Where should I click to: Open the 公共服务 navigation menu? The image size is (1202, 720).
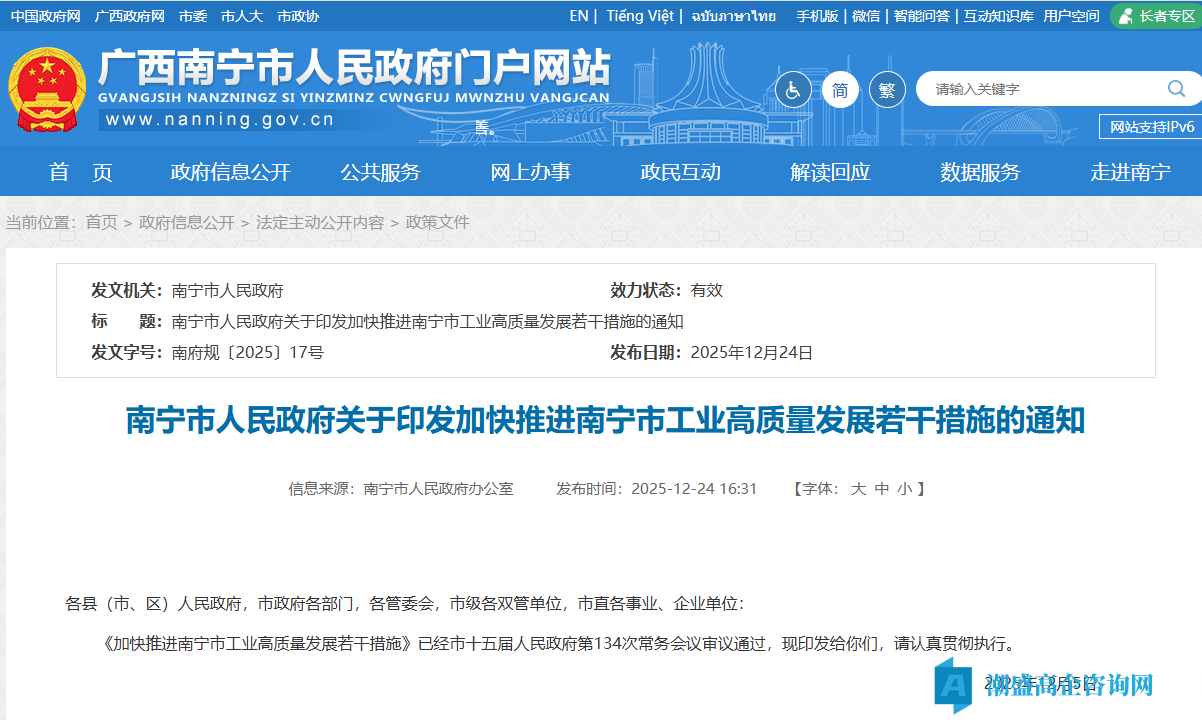[x=379, y=171]
